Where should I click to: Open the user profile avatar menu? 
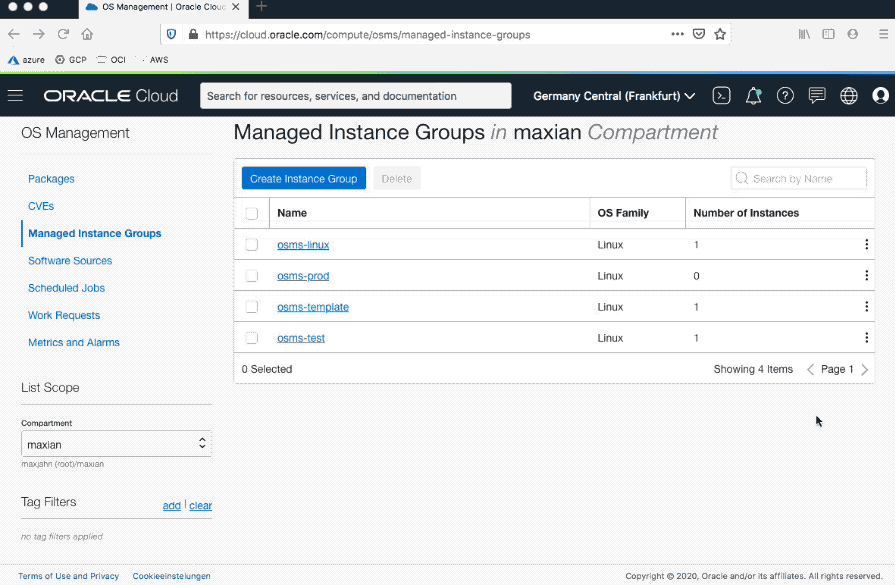click(881, 96)
